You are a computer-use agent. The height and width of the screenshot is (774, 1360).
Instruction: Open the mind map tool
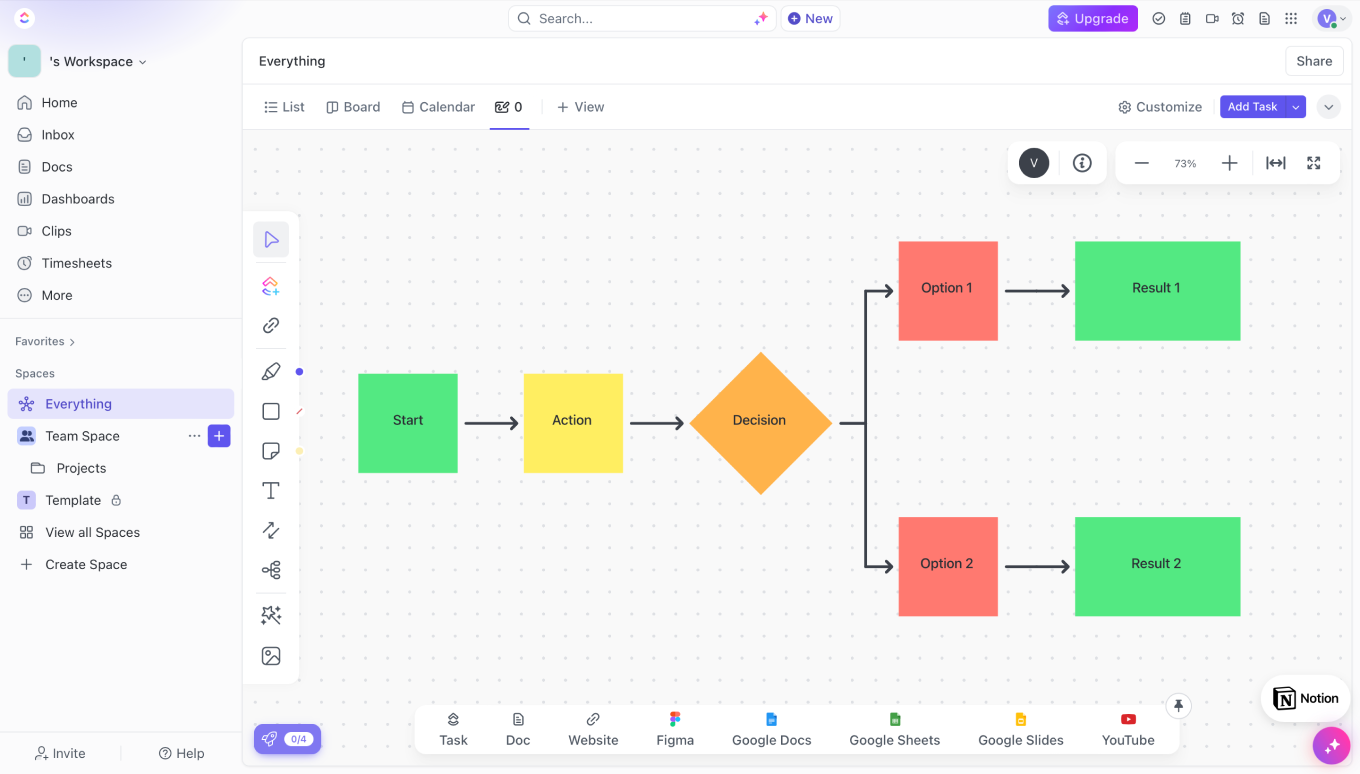pos(271,570)
